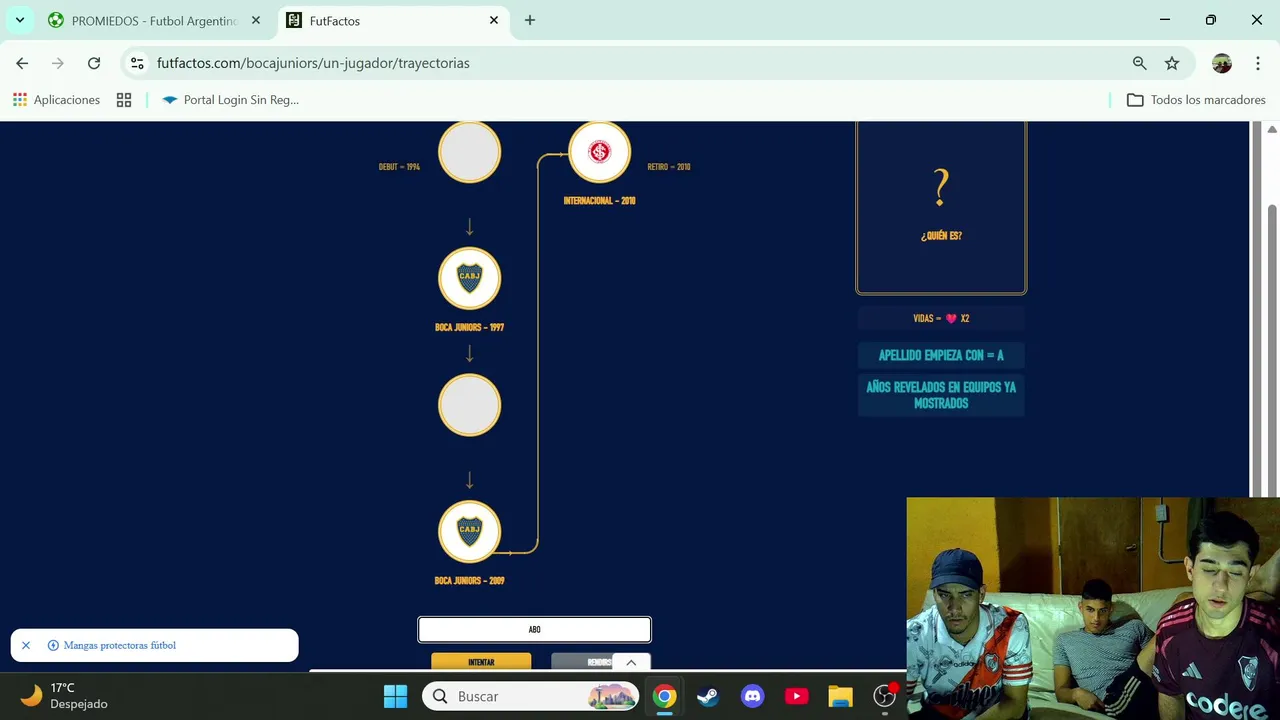Screen dimensions: 1280x720
Task: Click the ¿Quién es? mystery player card
Action: [941, 207]
